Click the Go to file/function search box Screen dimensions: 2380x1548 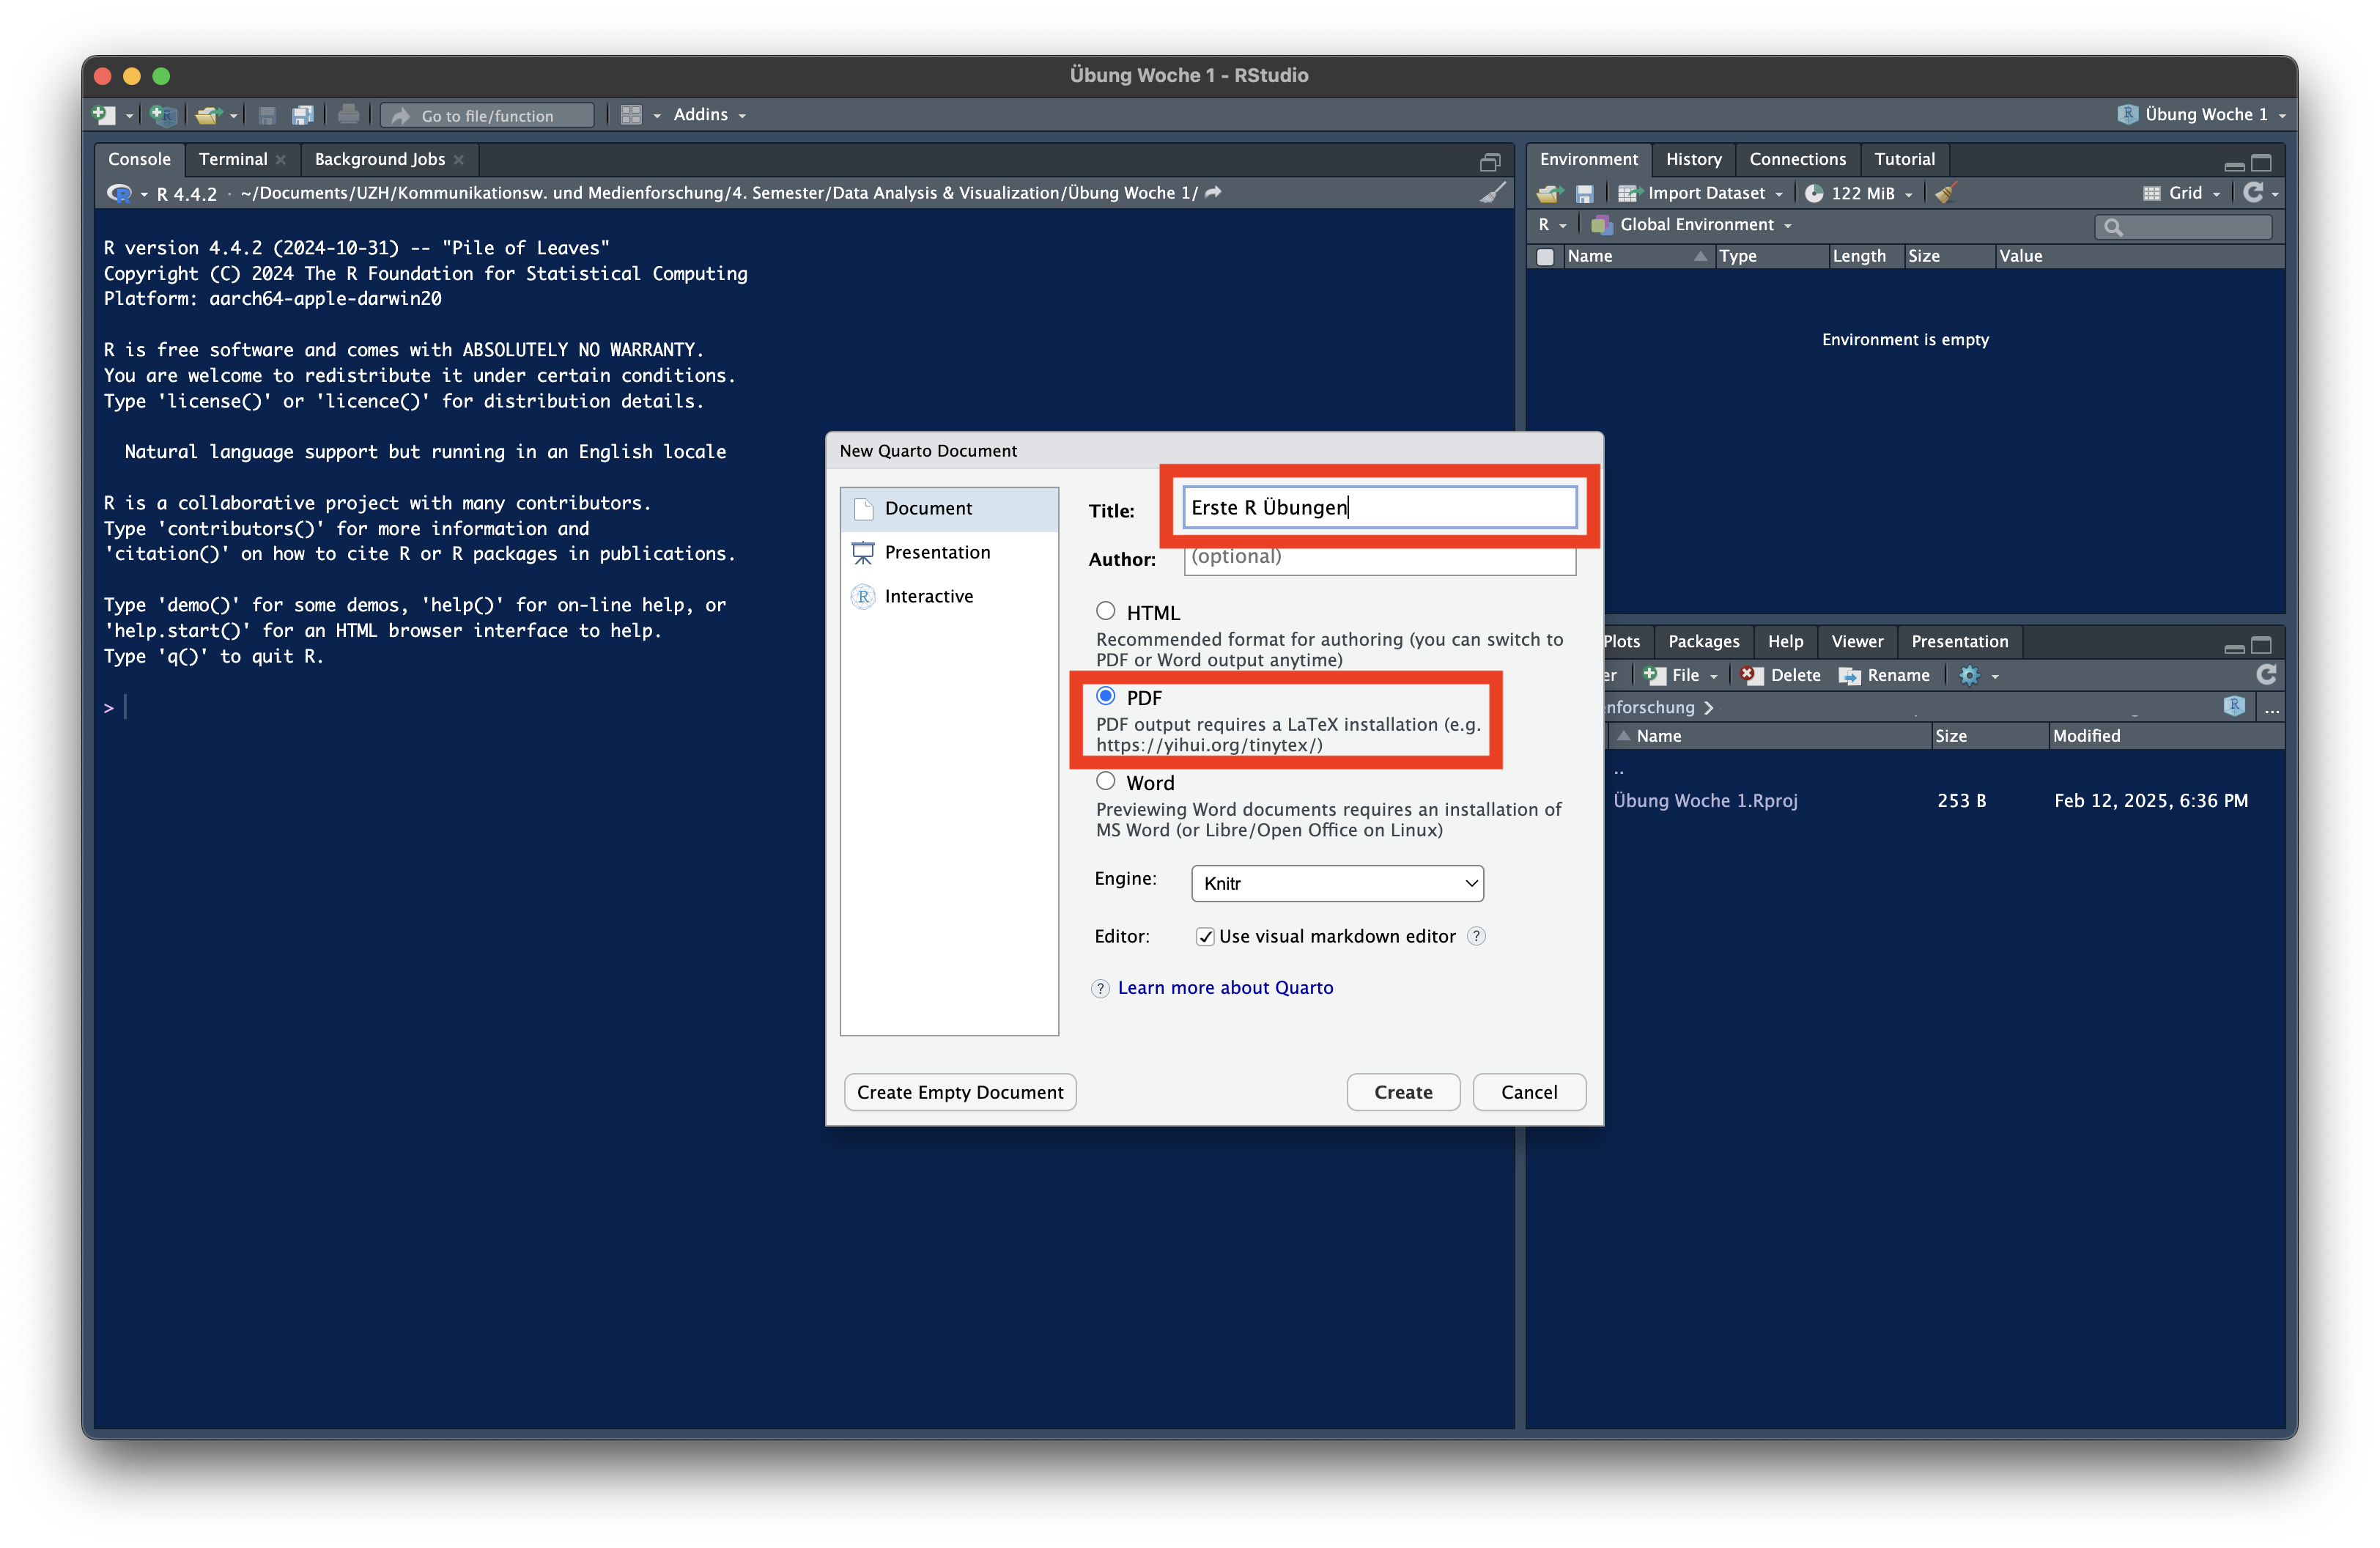tap(488, 116)
